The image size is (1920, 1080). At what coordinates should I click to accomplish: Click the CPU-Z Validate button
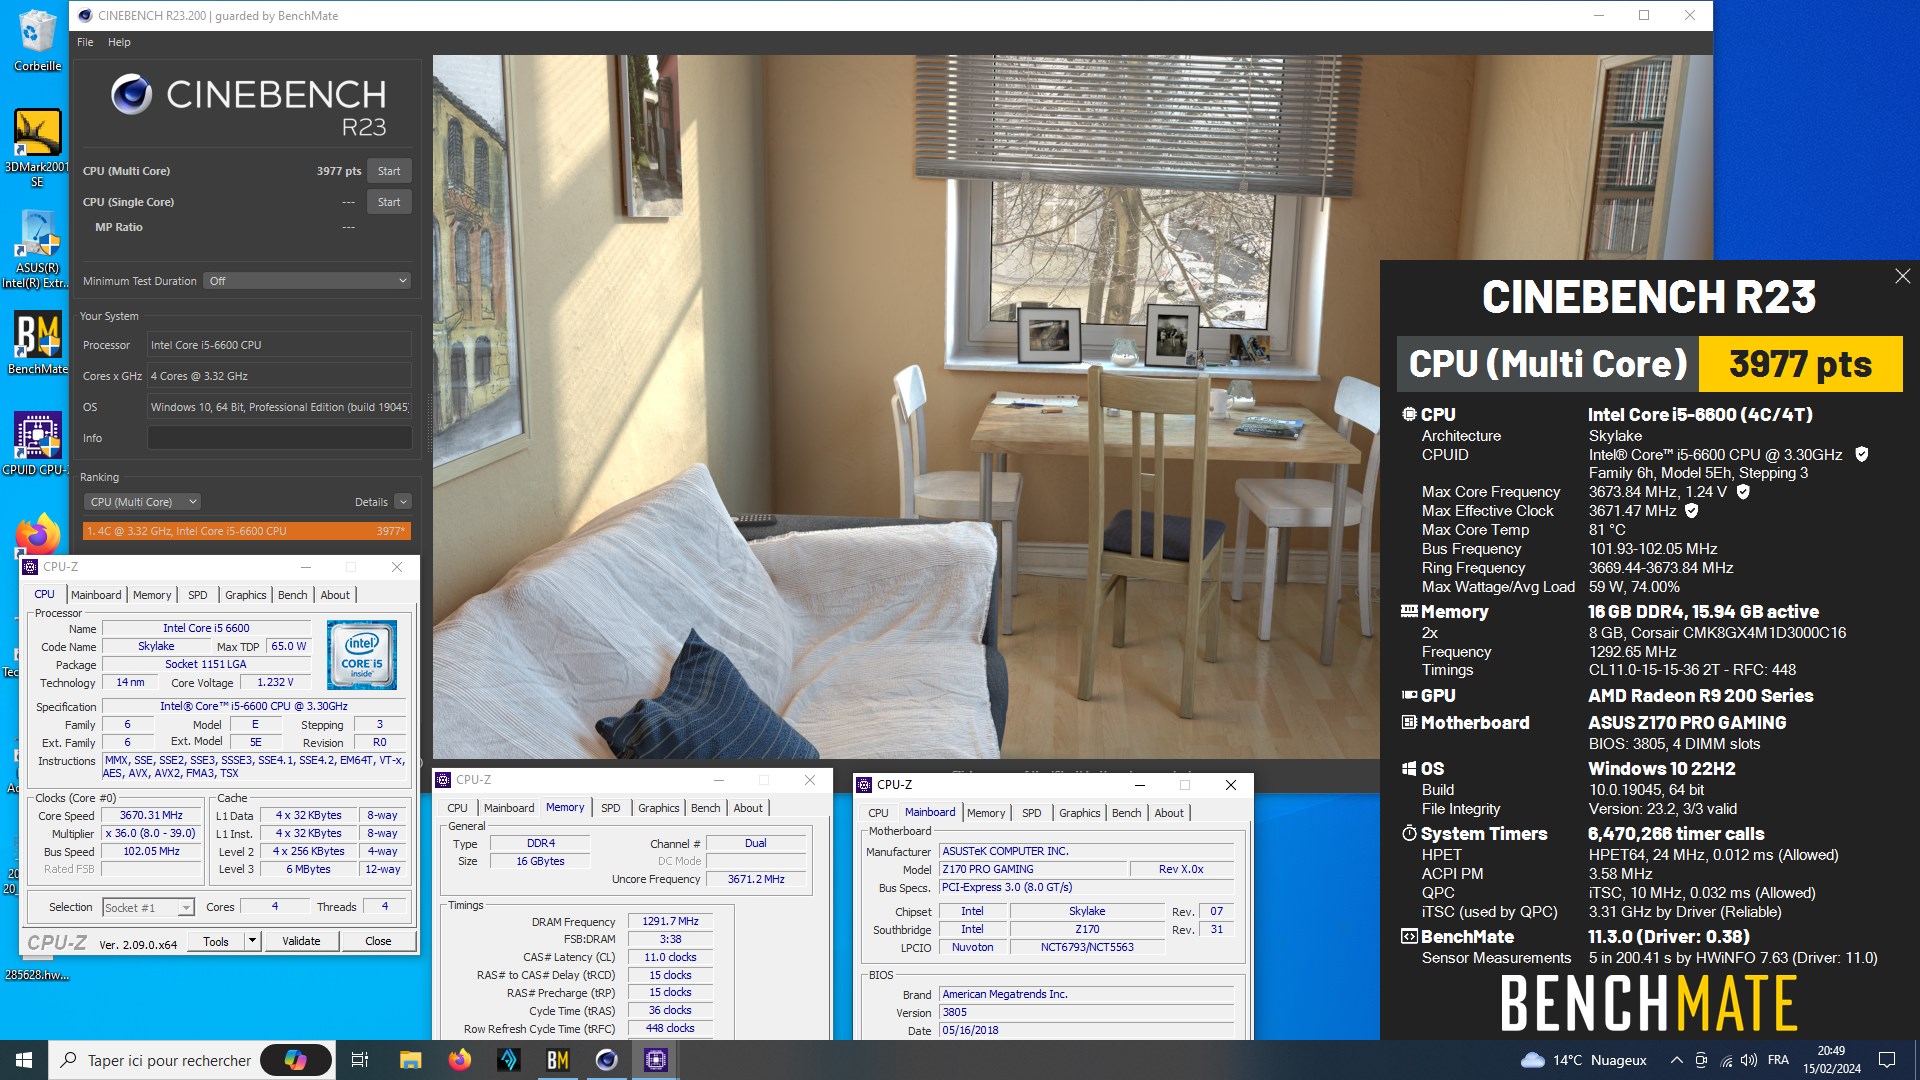click(301, 941)
